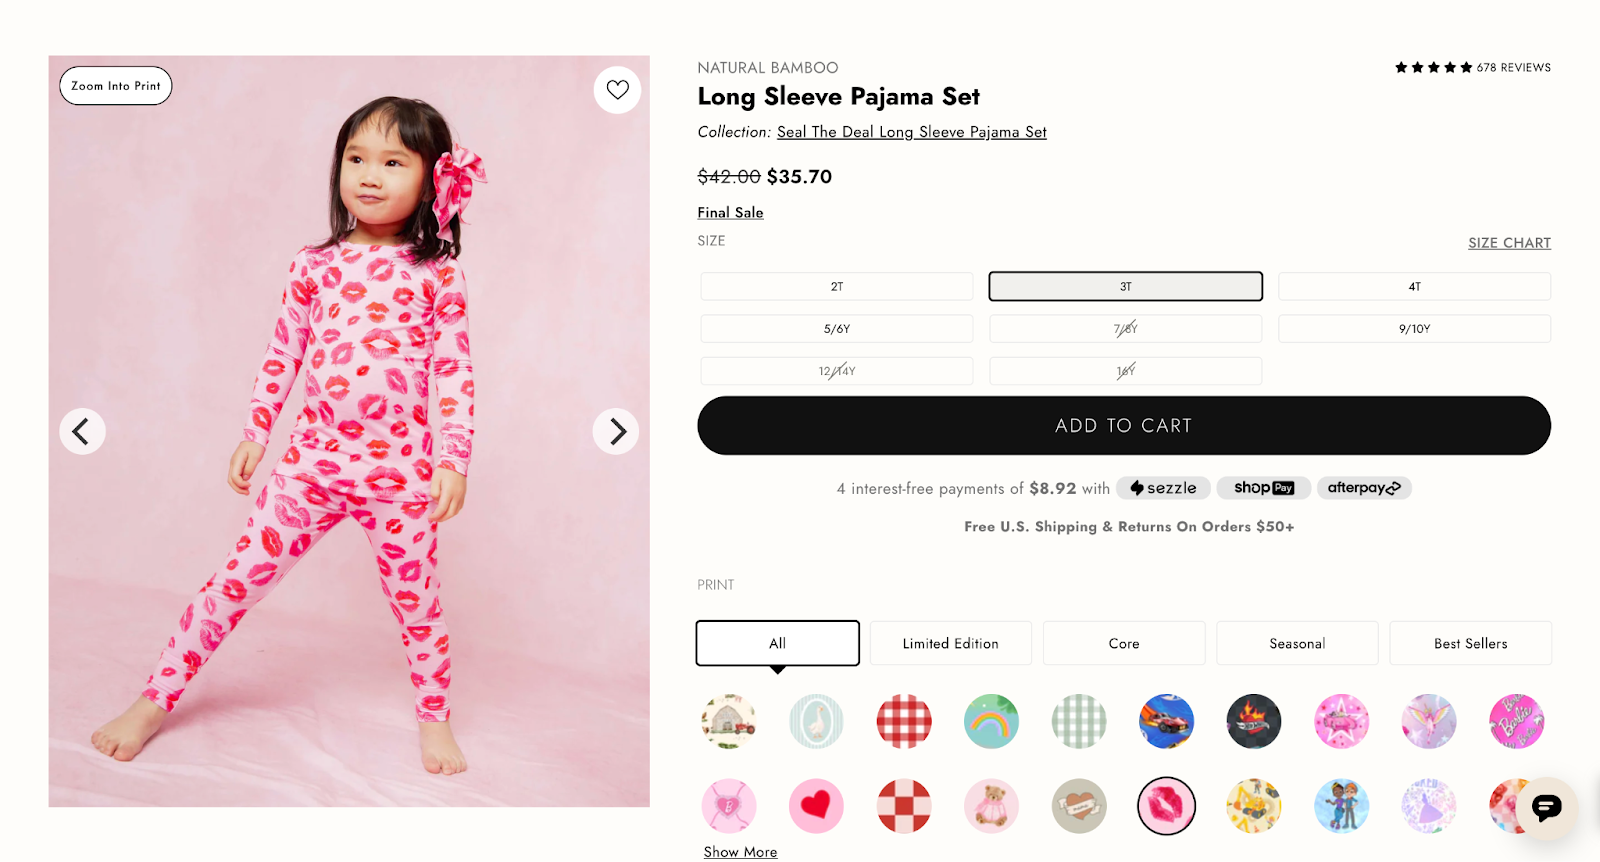Click the five-star rating icons
The width and height of the screenshot is (1600, 862).
coord(1433,68)
